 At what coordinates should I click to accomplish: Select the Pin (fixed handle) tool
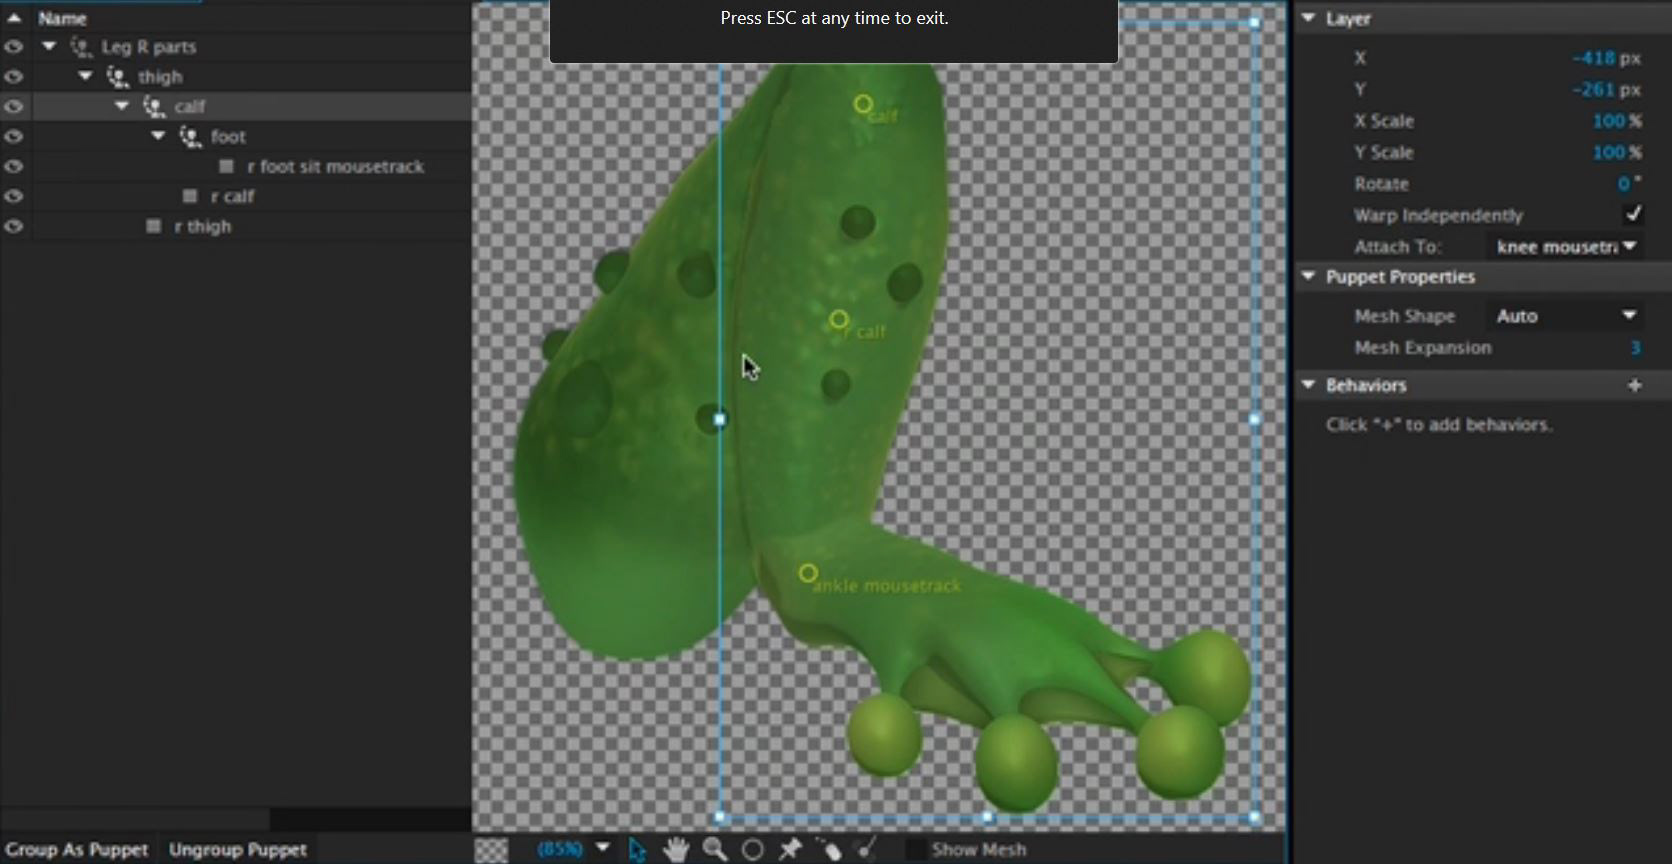click(x=790, y=850)
